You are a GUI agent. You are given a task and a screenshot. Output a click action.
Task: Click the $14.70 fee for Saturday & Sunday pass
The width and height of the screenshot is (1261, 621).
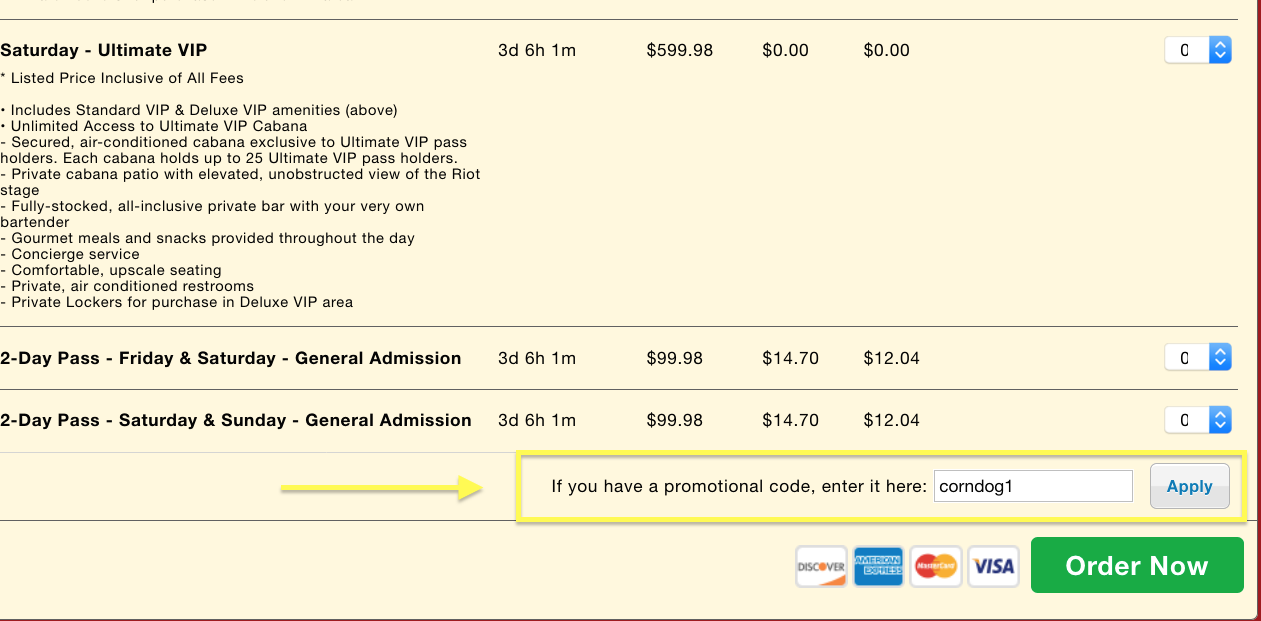tap(790, 420)
